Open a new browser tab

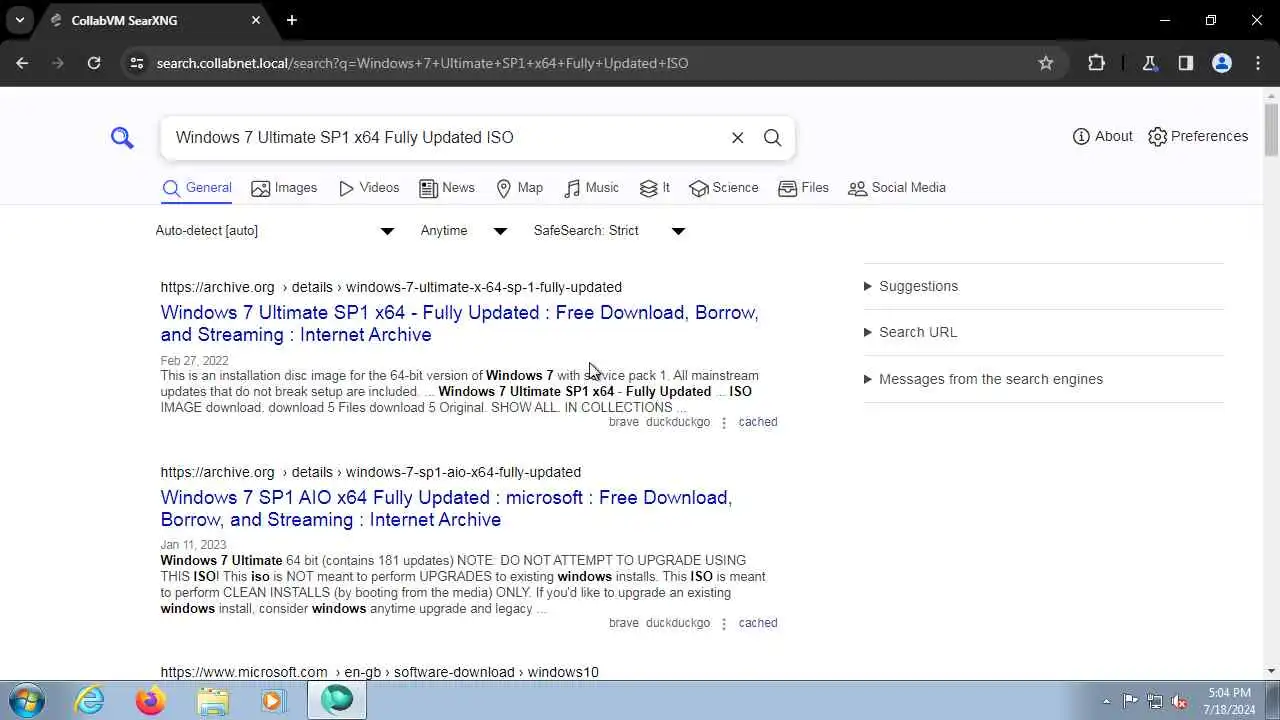292,20
